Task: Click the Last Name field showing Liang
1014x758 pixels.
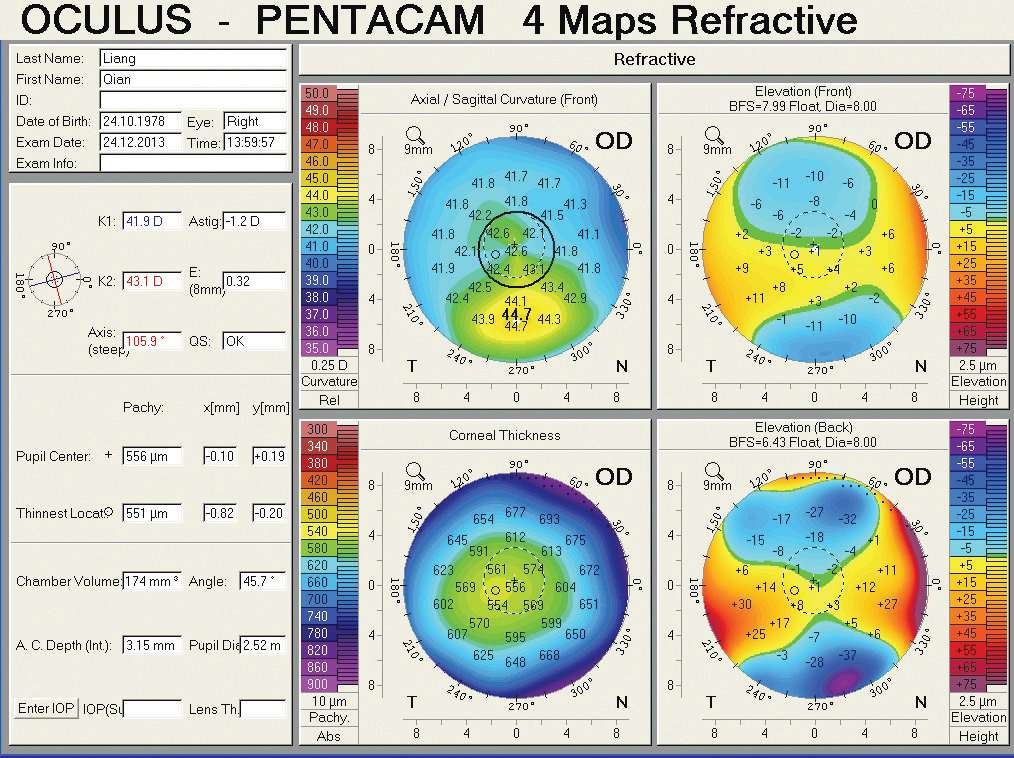Action: [x=193, y=58]
